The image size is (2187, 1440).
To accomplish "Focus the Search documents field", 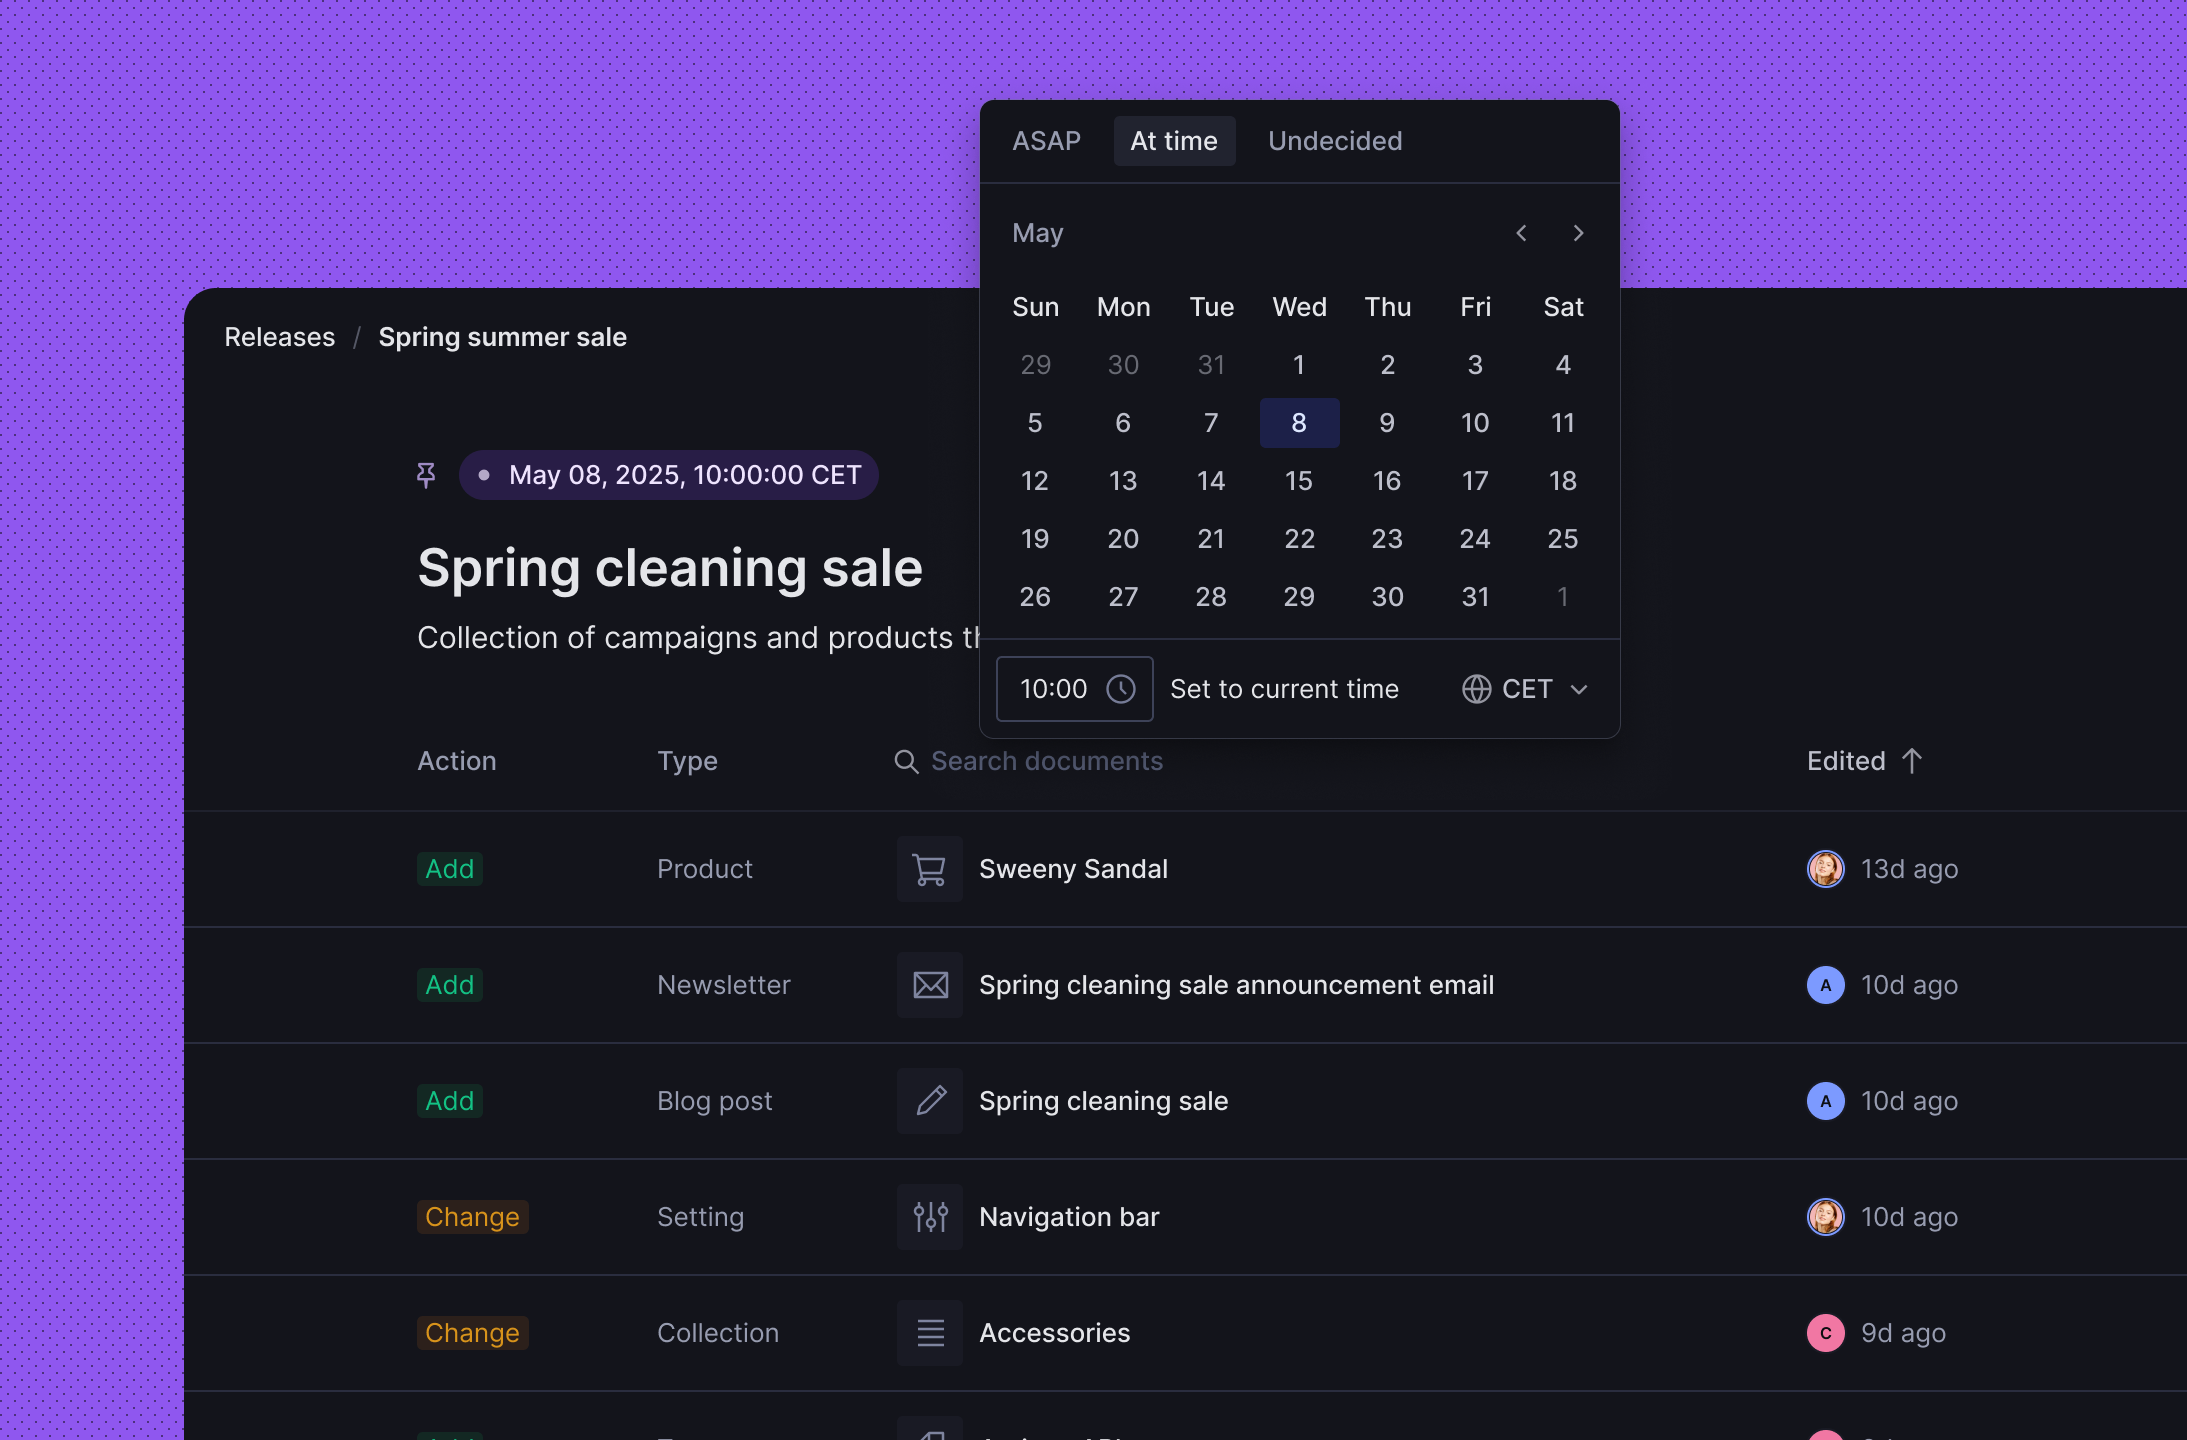I will click(x=1047, y=762).
